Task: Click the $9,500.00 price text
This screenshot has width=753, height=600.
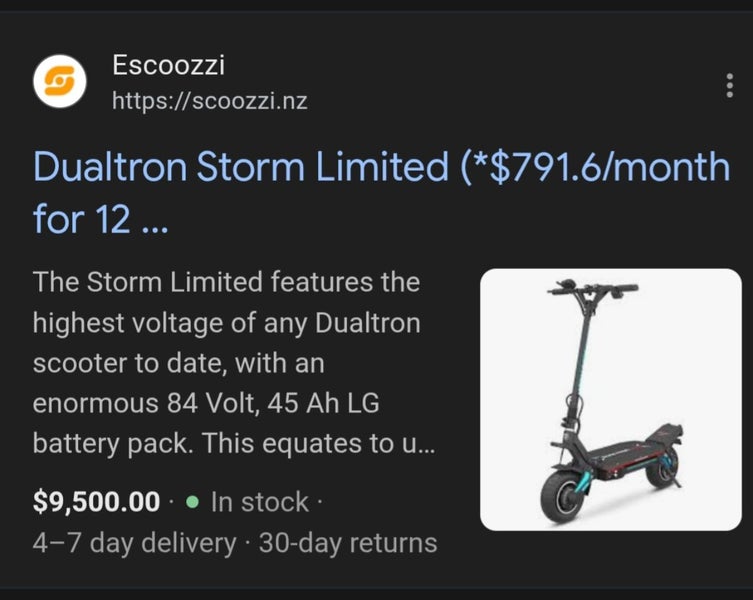Action: click(x=96, y=501)
